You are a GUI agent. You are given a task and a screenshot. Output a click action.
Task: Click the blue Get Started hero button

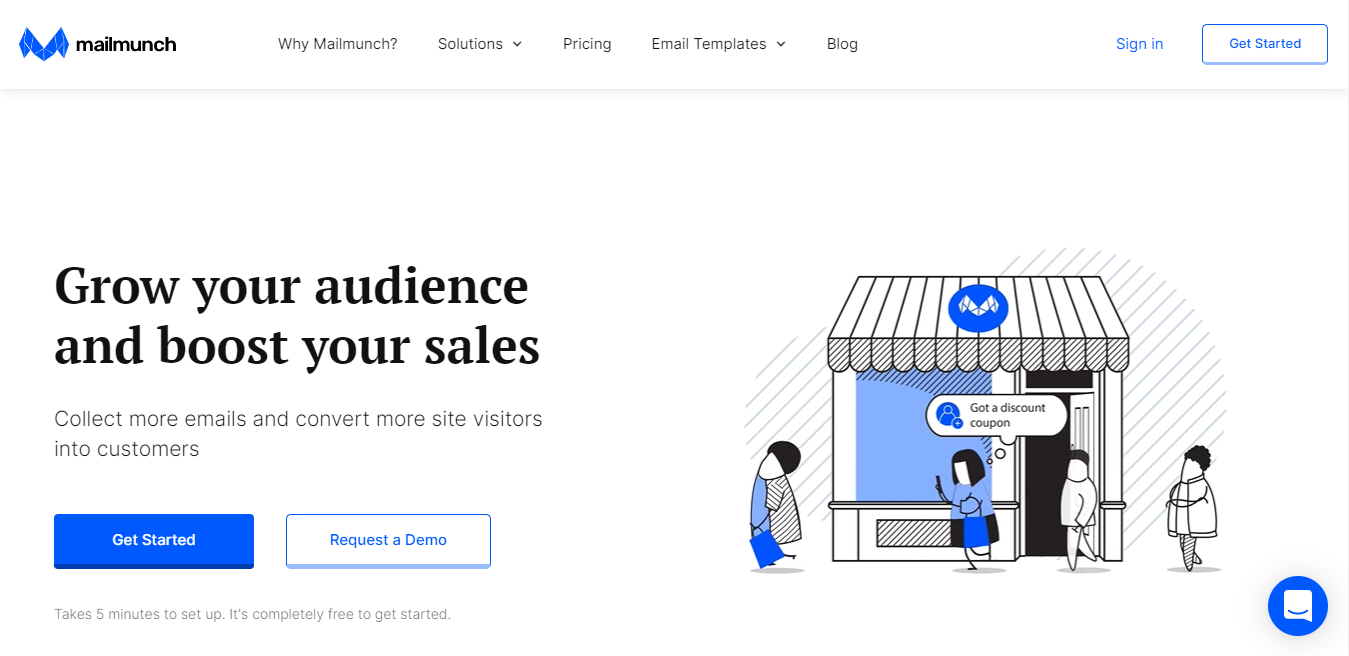pos(153,539)
